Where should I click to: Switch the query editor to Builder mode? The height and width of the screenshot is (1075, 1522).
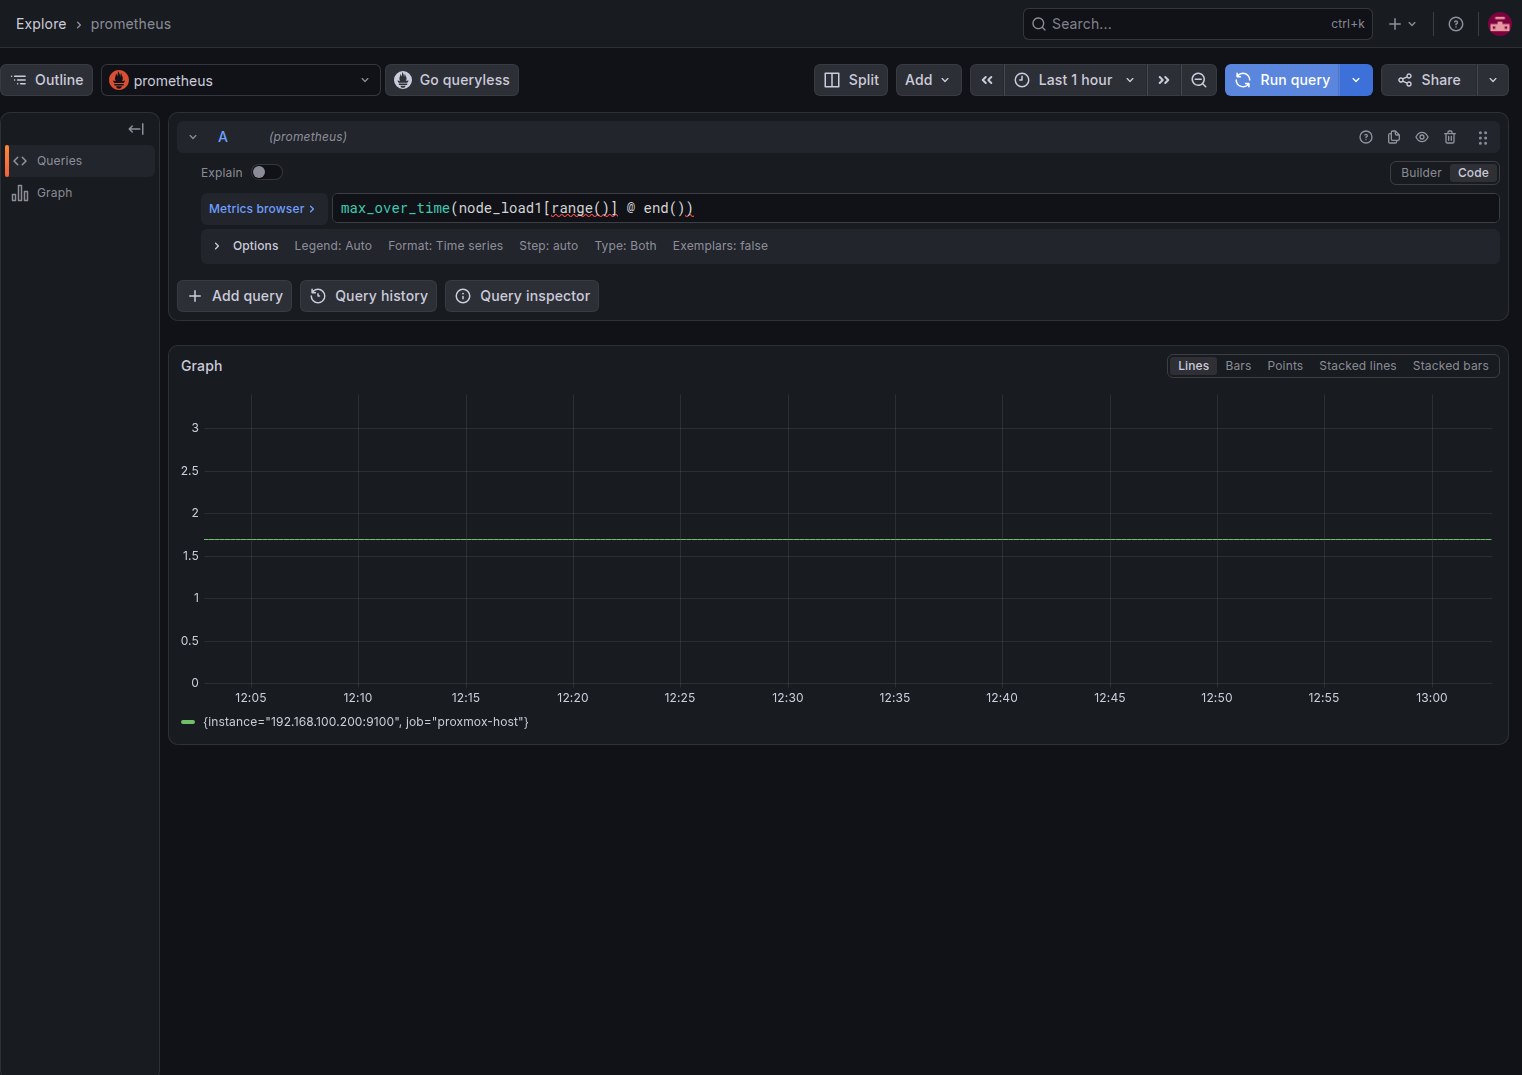coord(1420,173)
